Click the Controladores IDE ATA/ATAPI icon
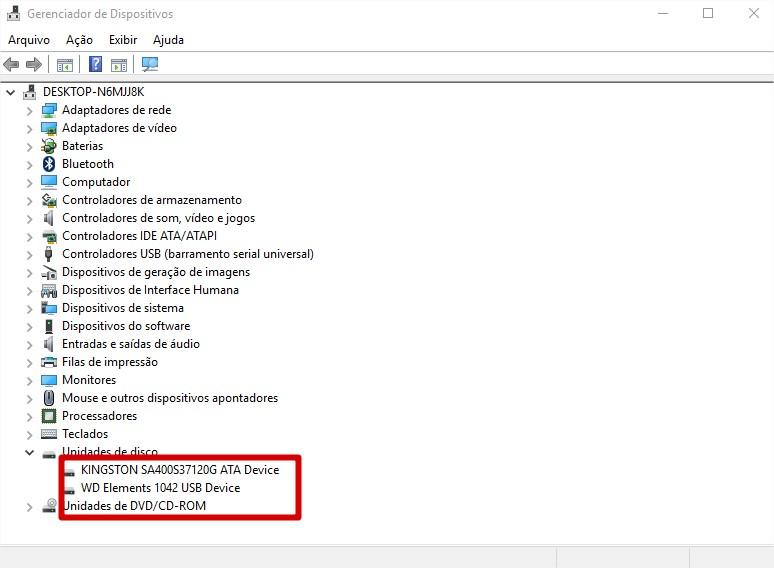Screen dimensions: 774x568 (49, 236)
